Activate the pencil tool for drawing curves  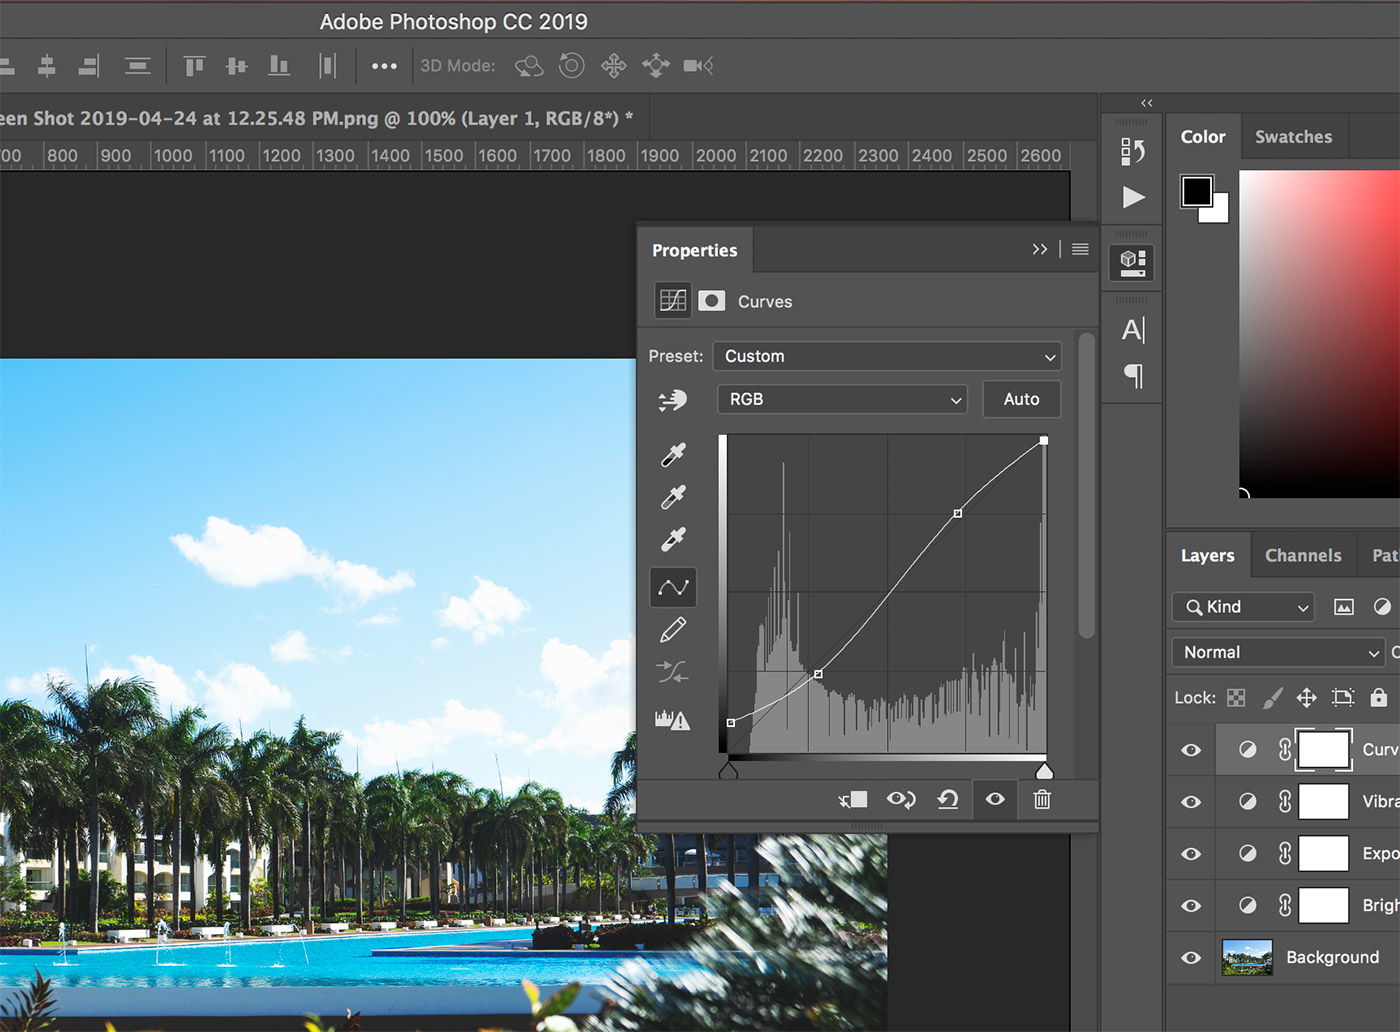click(672, 629)
